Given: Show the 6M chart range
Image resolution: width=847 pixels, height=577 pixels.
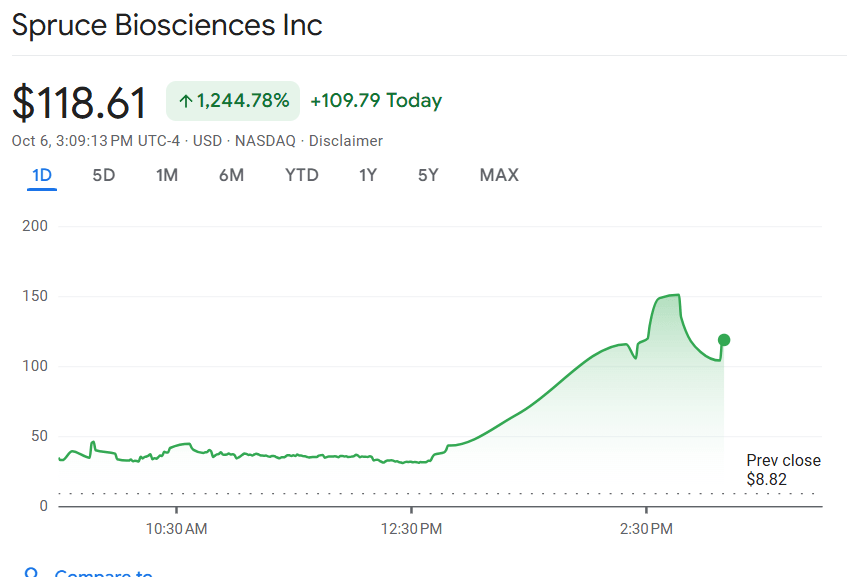Looking at the screenshot, I should pyautogui.click(x=231, y=175).
